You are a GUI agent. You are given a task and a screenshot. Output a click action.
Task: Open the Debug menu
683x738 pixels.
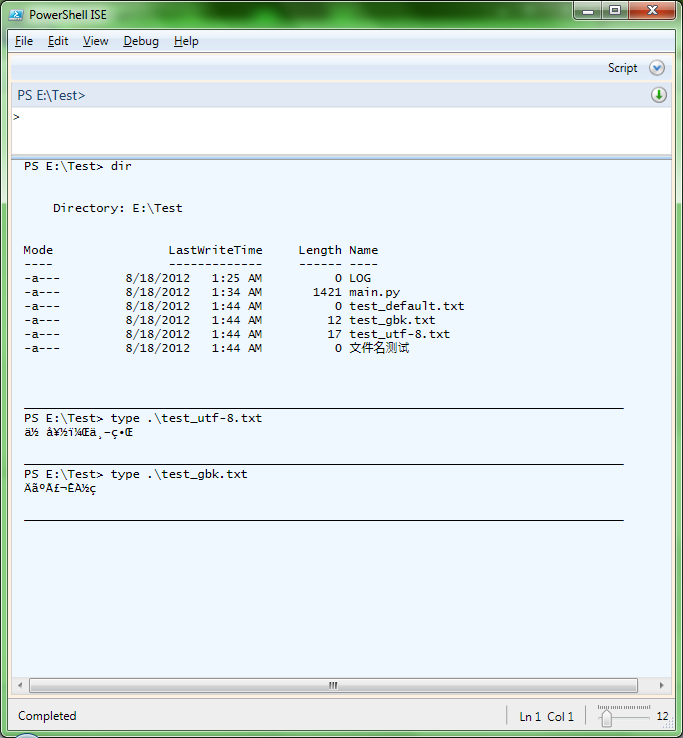[141, 41]
